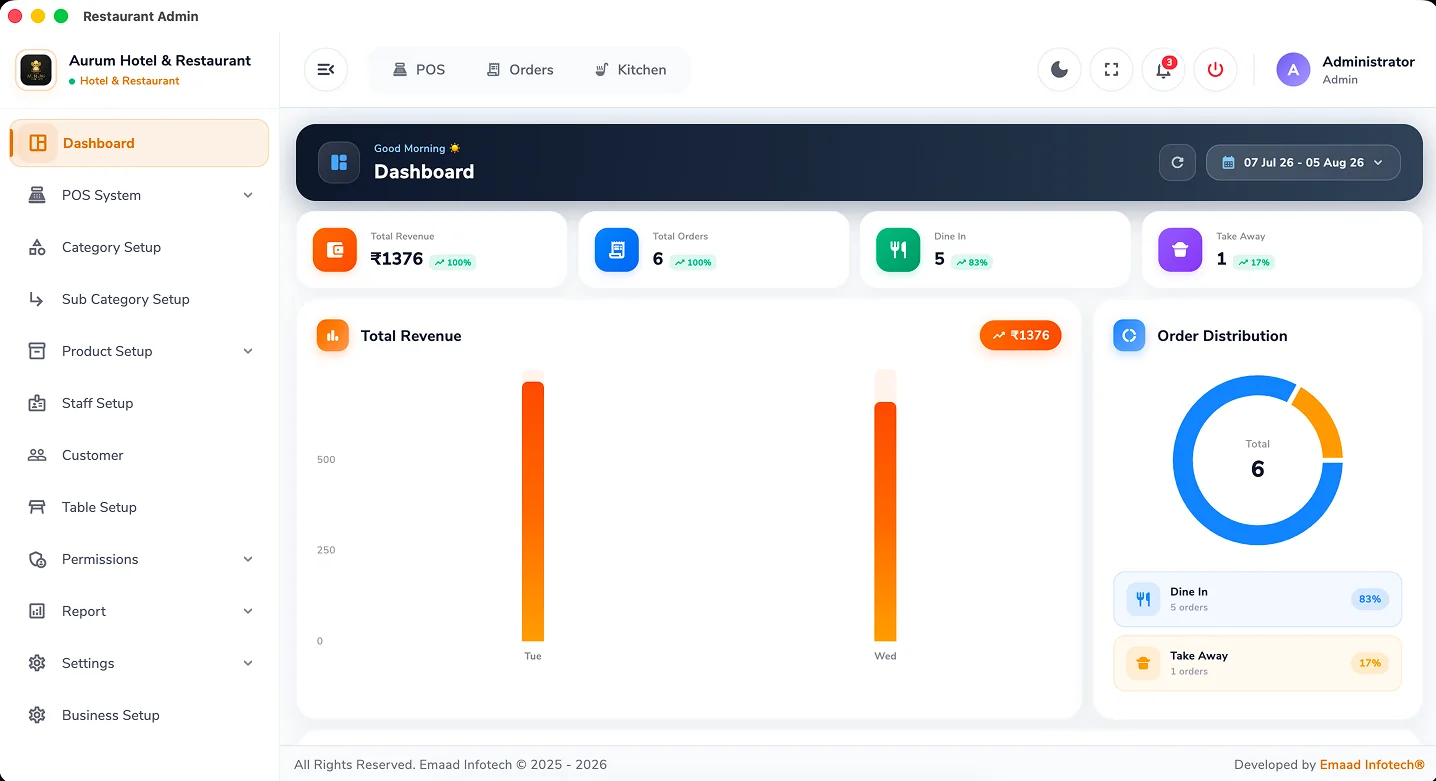The width and height of the screenshot is (1436, 781).
Task: Open Sub Category Setup page
Action: coord(140,299)
